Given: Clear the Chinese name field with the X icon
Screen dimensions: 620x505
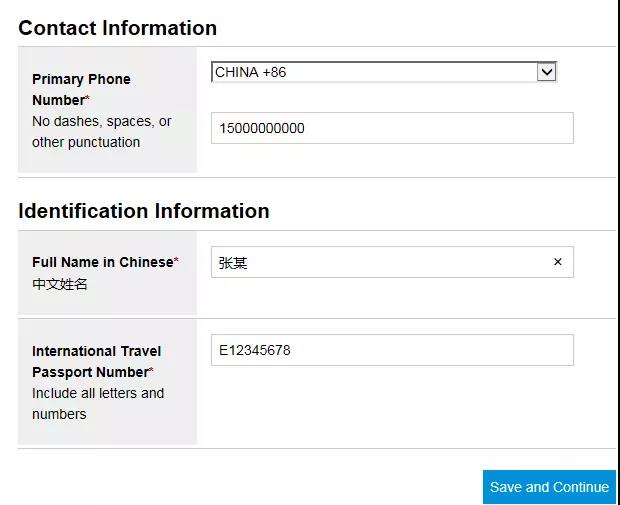Looking at the screenshot, I should point(558,262).
